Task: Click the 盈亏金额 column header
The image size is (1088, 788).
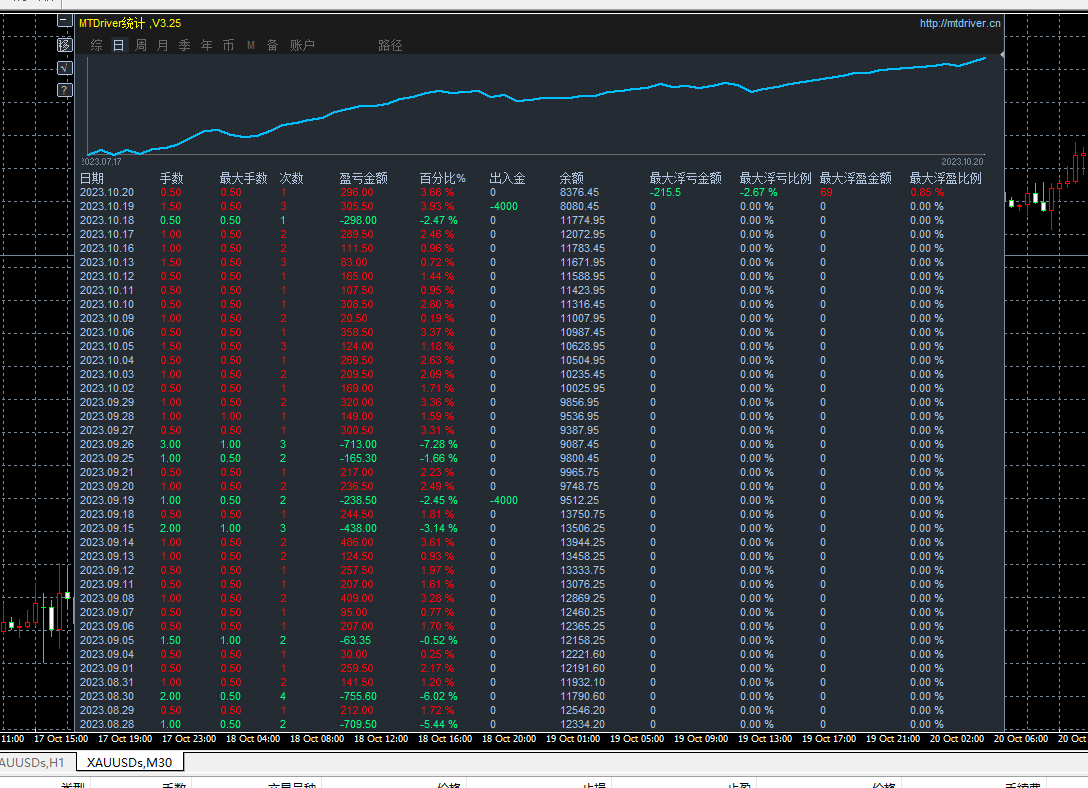Action: (x=363, y=178)
